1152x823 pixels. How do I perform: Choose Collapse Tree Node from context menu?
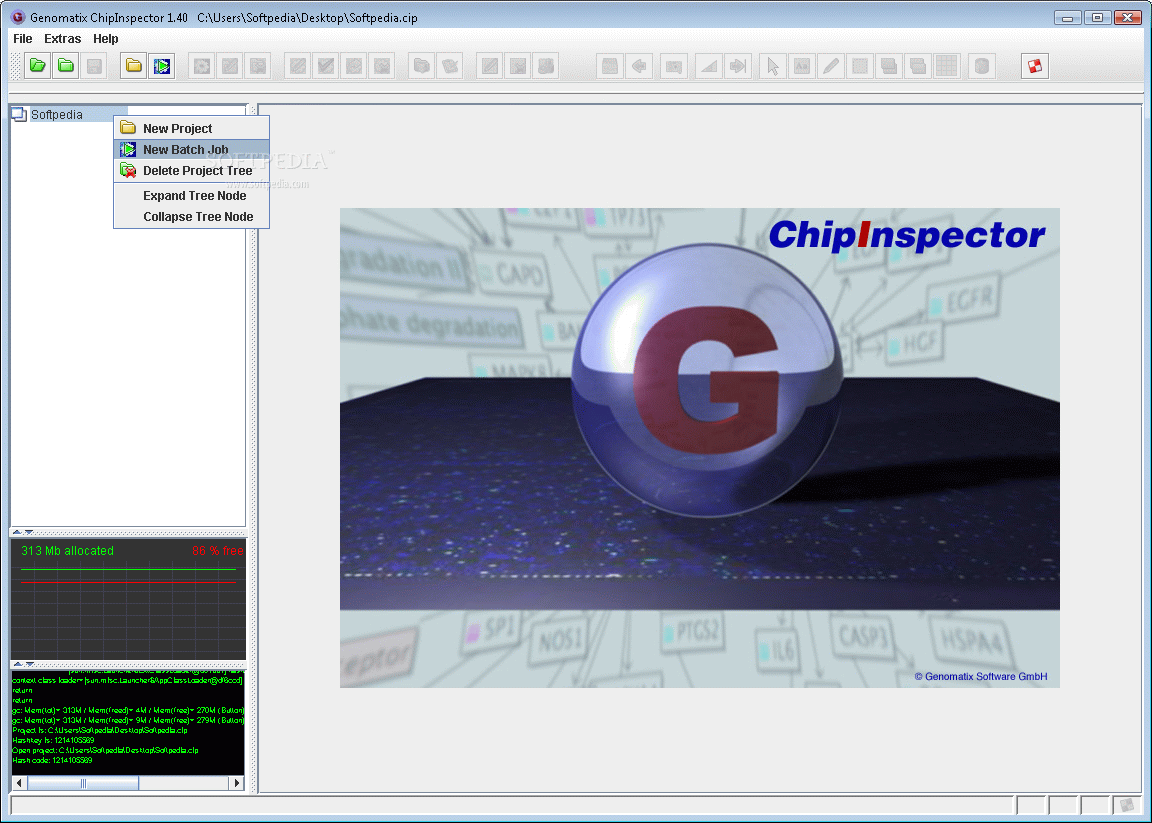(191, 217)
